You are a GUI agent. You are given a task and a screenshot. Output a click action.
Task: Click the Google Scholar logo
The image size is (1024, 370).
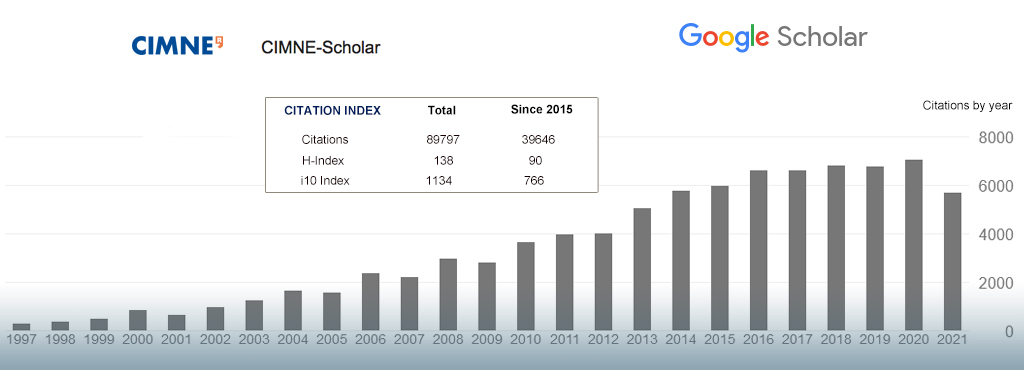773,37
